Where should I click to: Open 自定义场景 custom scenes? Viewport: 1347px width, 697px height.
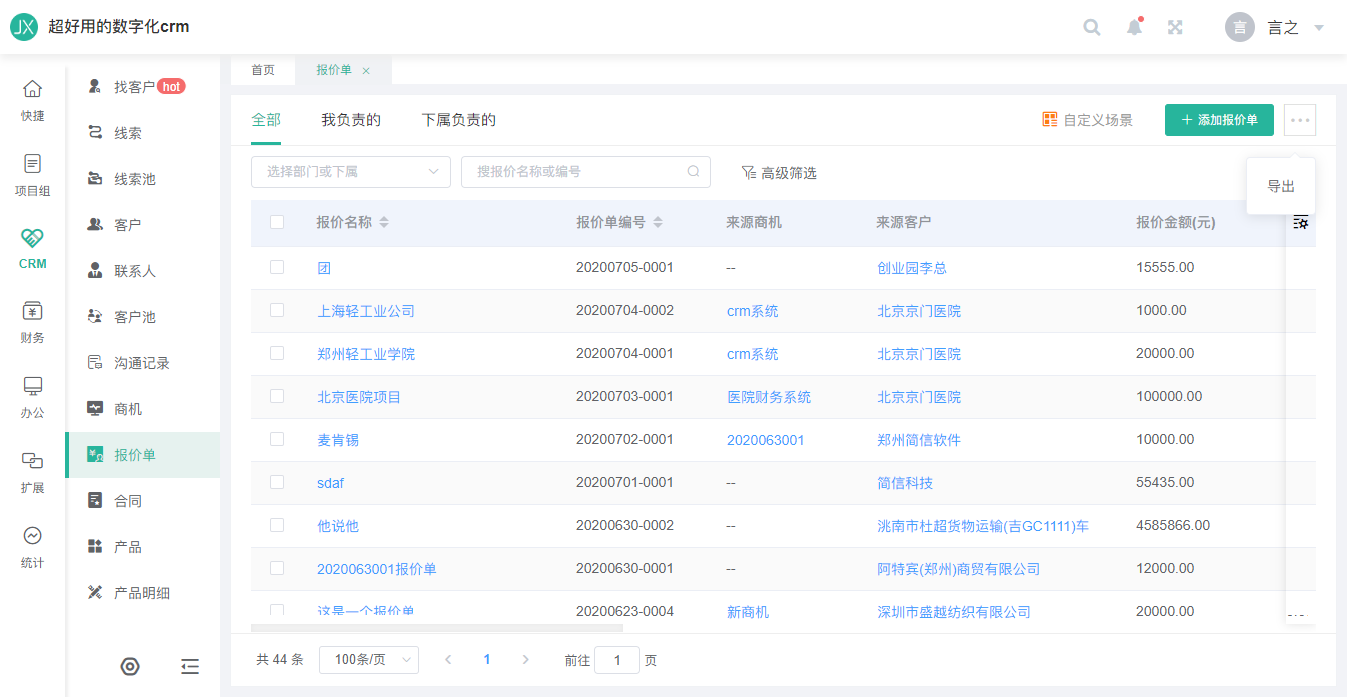(1088, 120)
